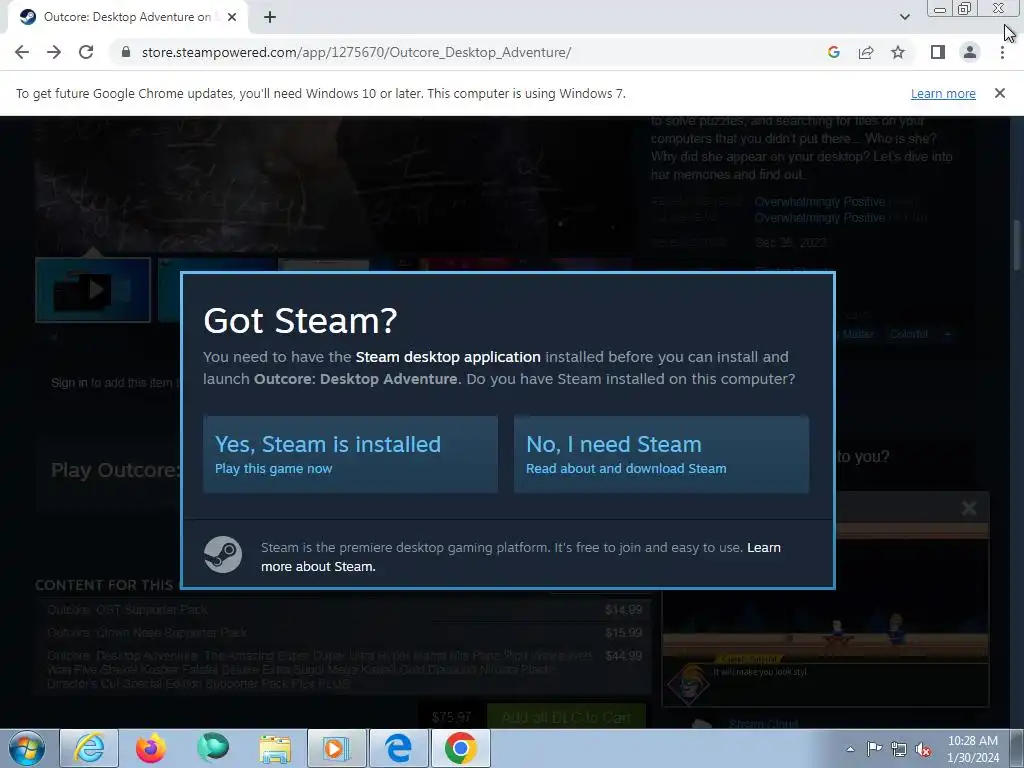Click the page vertical scrollbar
The height and width of the screenshot is (768, 1024).
click(x=1017, y=245)
